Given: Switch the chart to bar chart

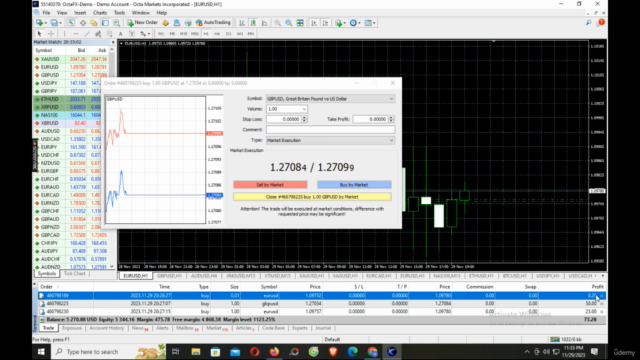Looking at the screenshot, I should point(242,23).
